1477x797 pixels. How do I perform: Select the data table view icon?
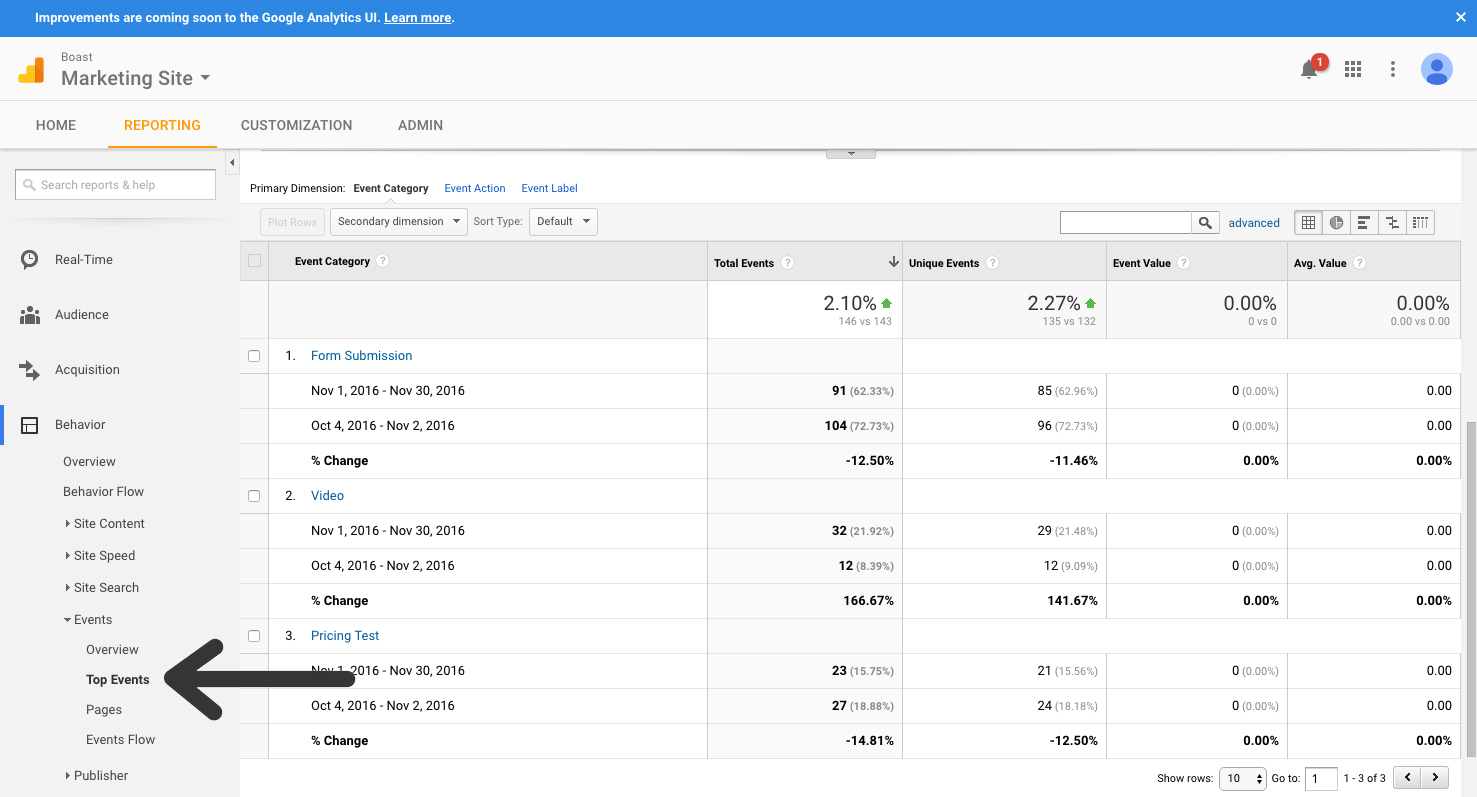(1308, 222)
